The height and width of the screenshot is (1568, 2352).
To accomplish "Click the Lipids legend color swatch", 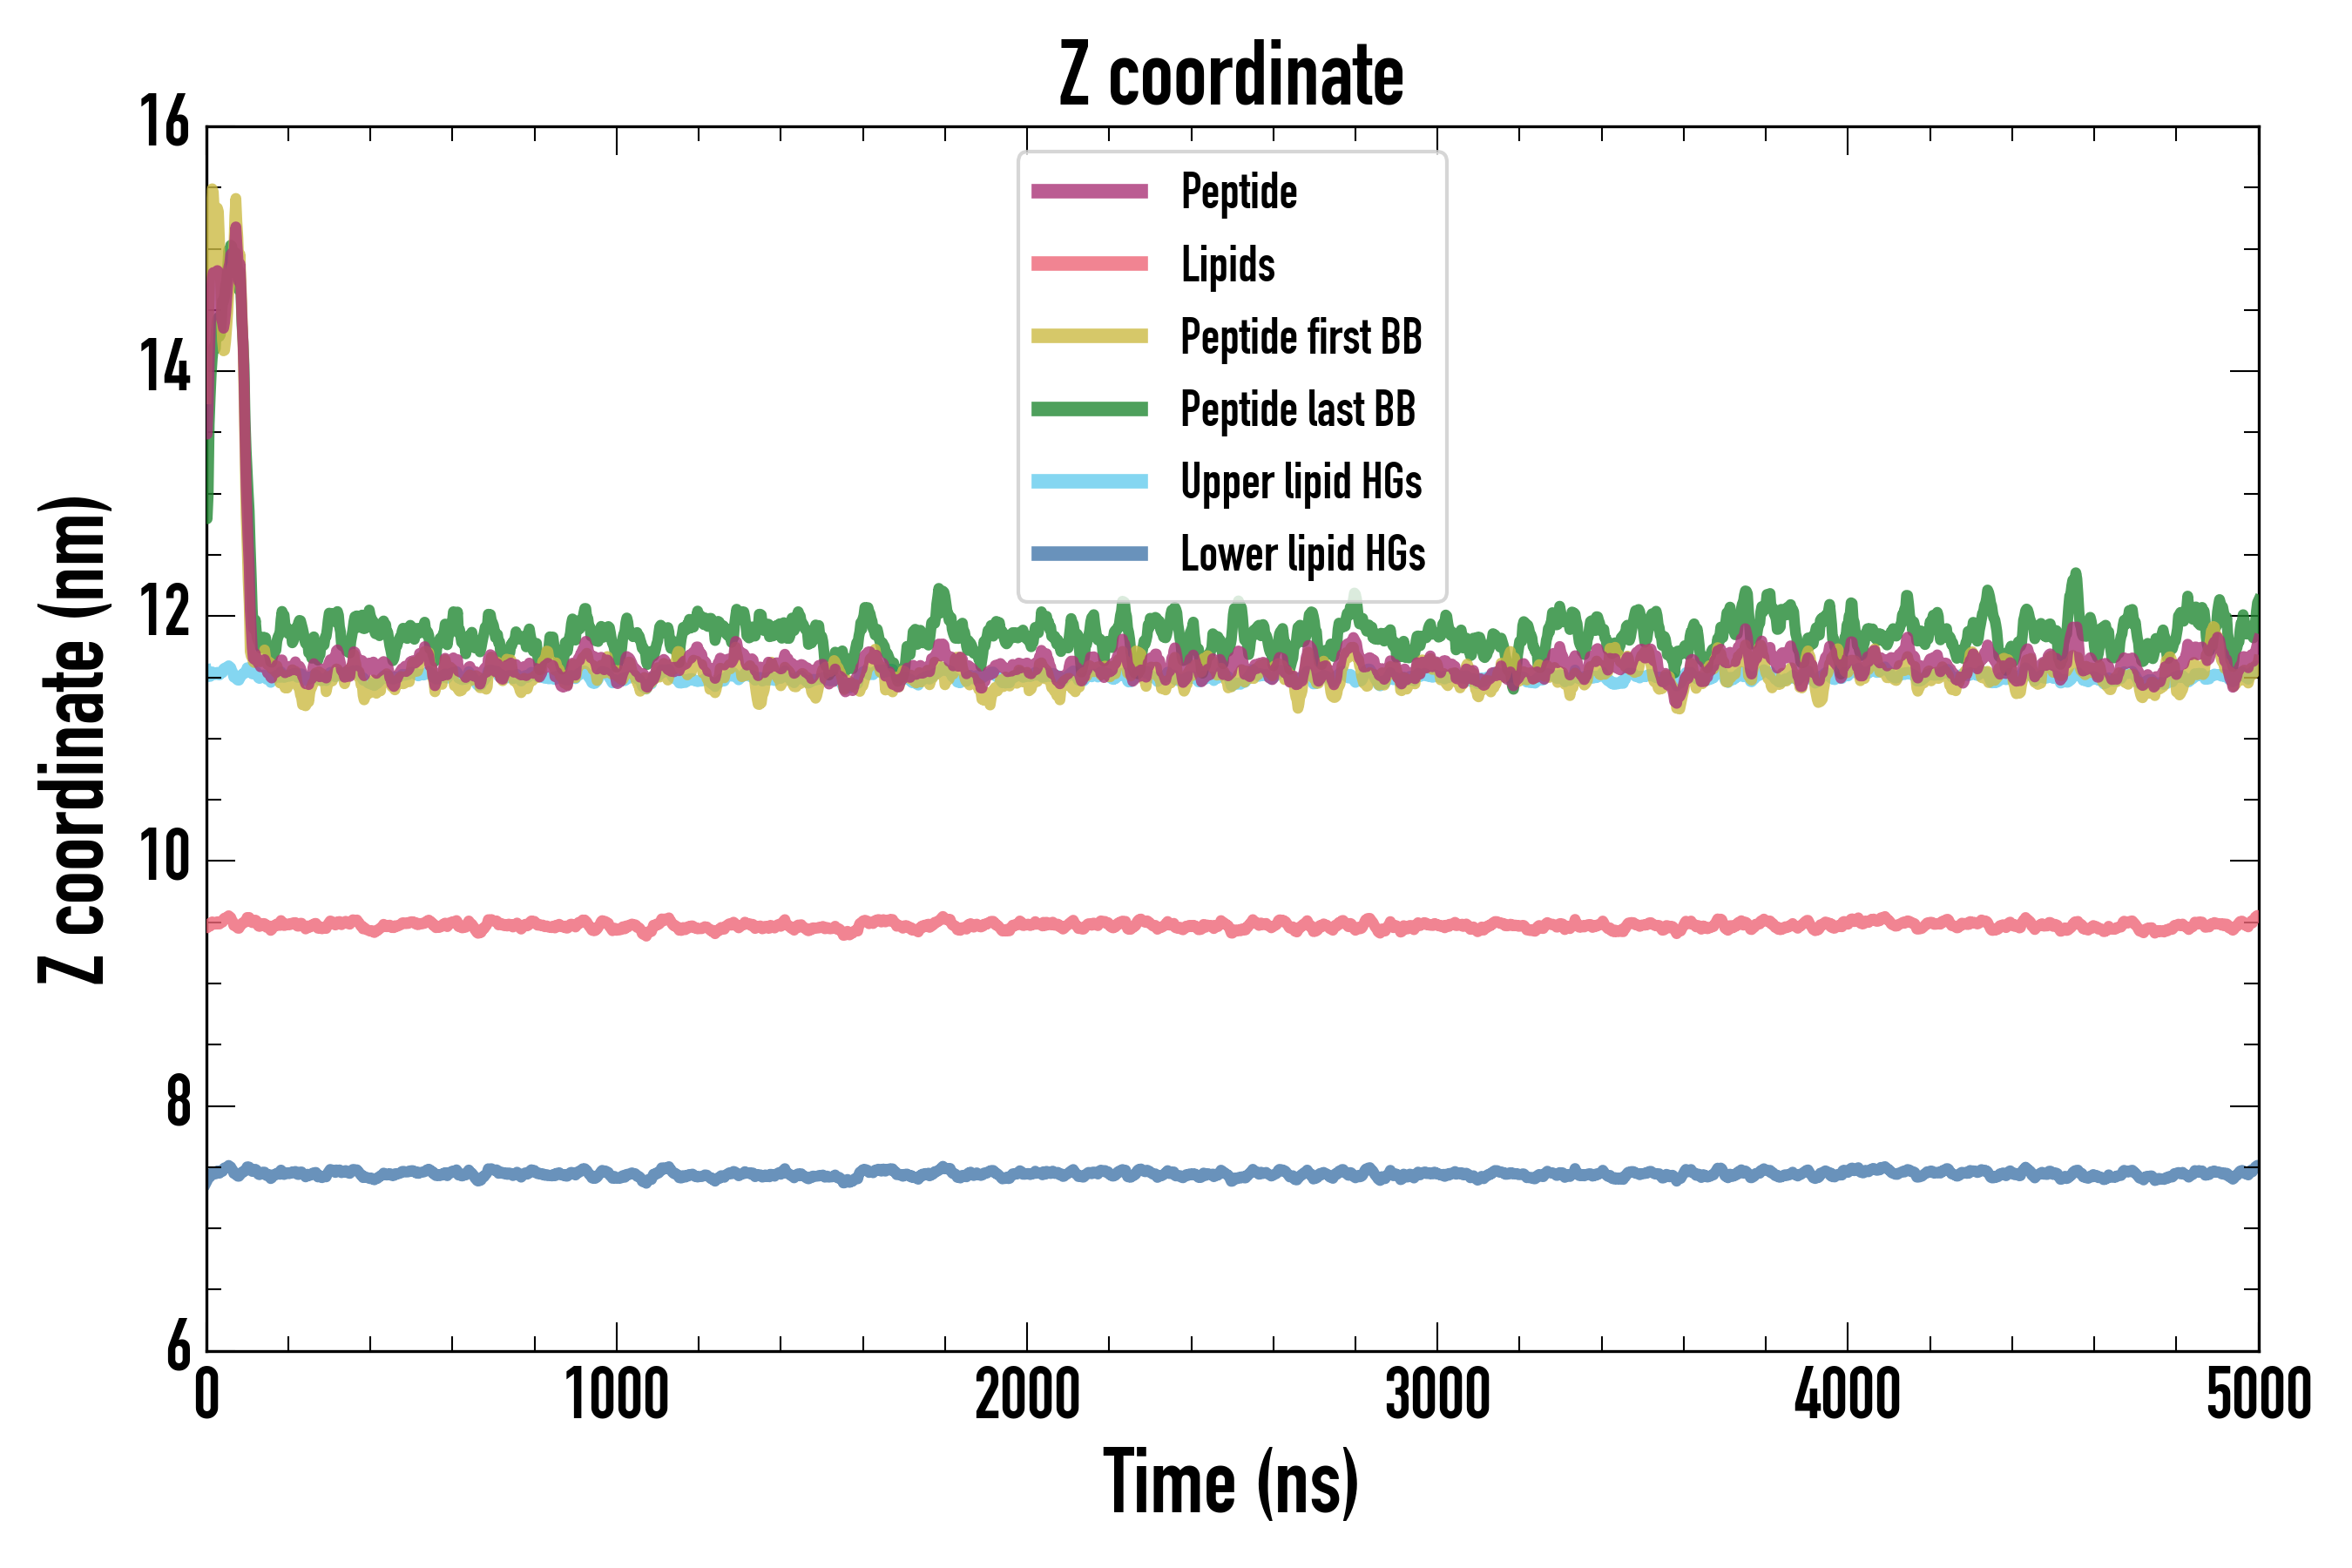I will click(x=1089, y=264).
